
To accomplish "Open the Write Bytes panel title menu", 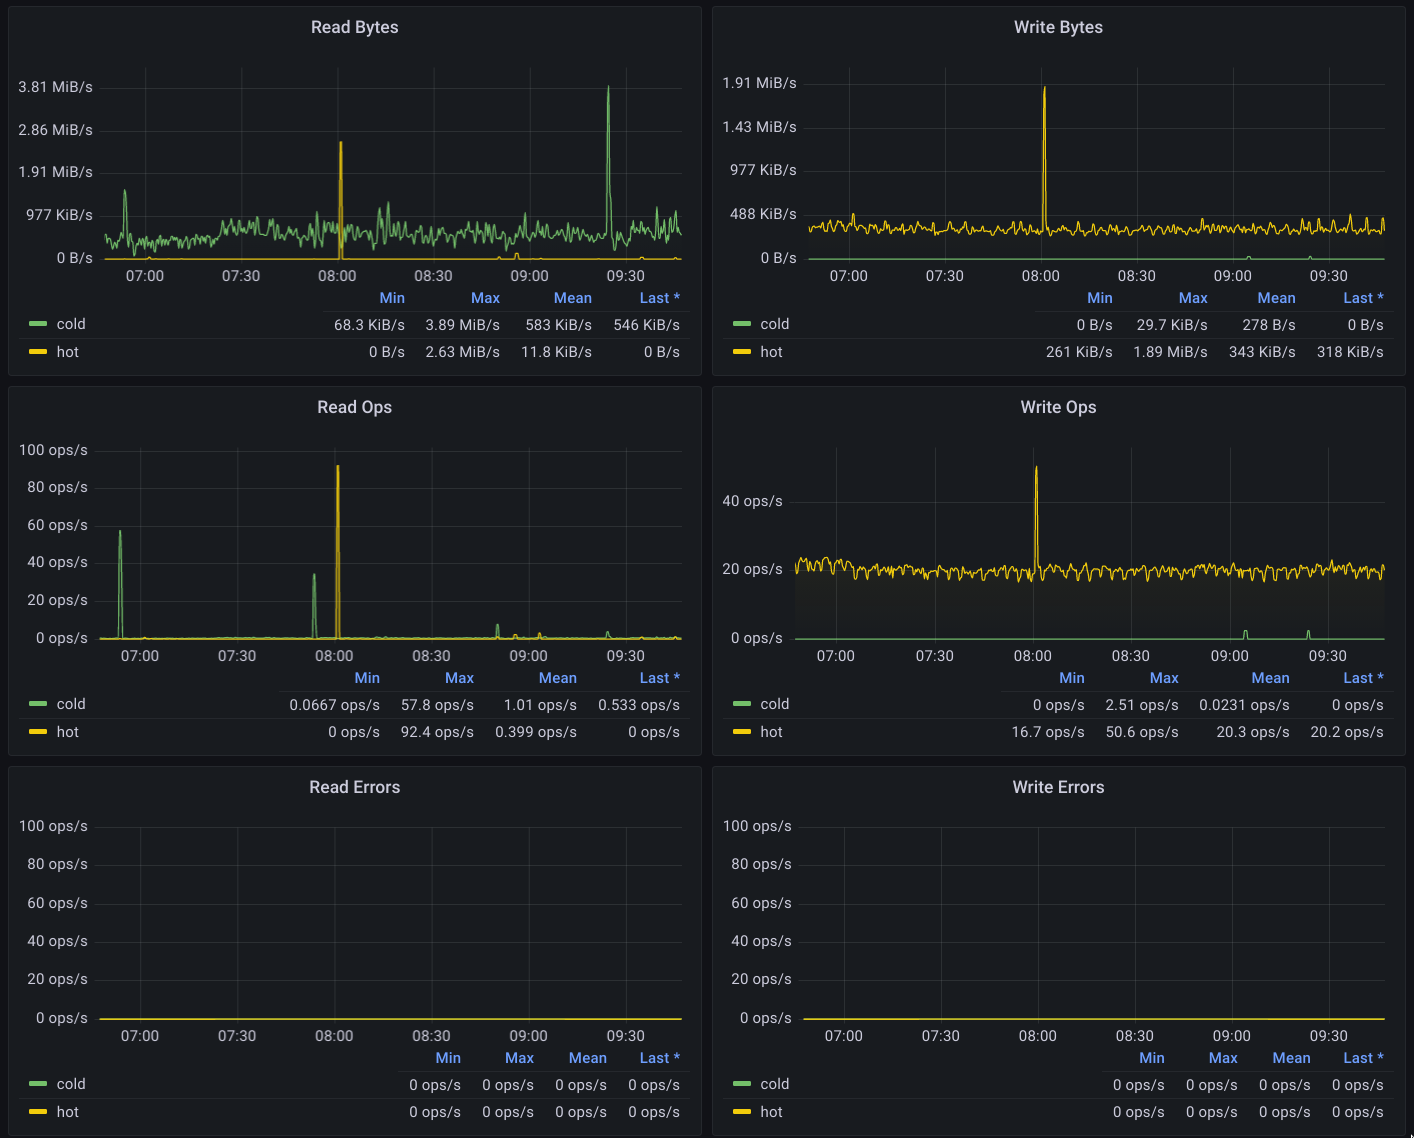I will 1058,27.
